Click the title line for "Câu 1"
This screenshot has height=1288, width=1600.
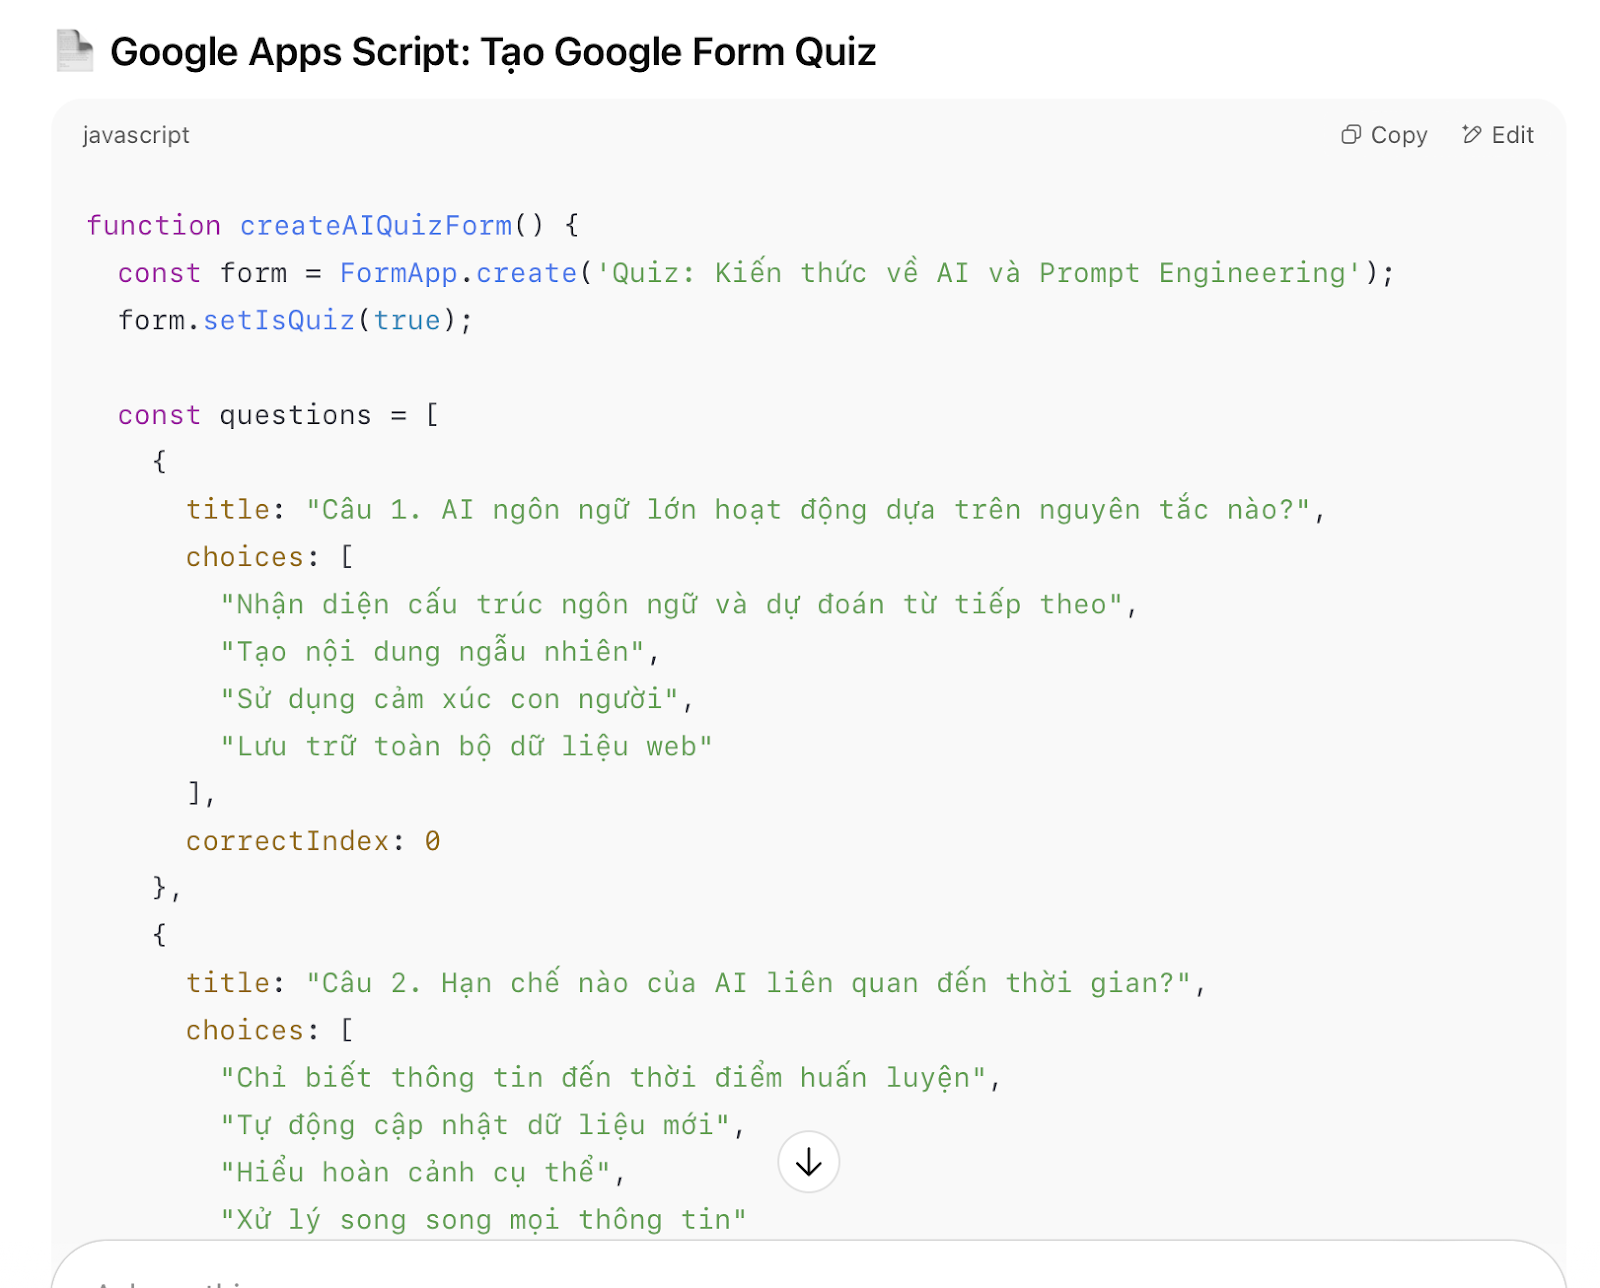coord(756,509)
